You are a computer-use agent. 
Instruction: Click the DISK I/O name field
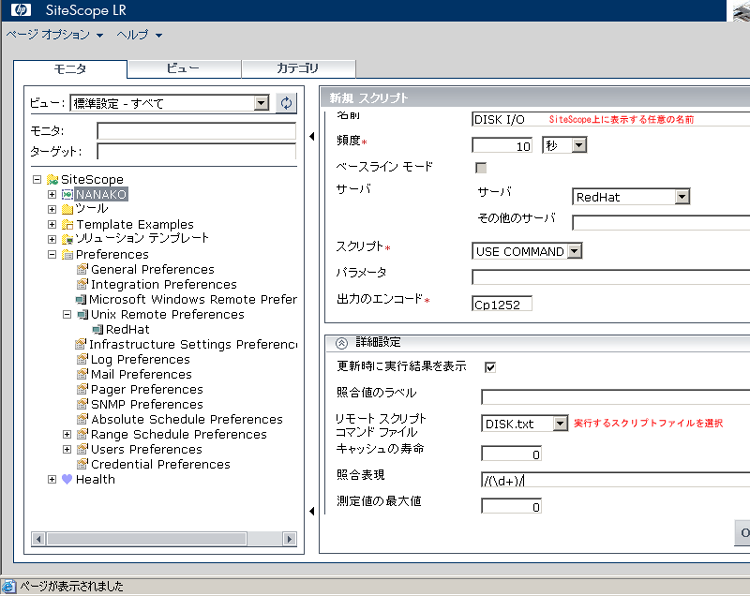[x=611, y=119]
